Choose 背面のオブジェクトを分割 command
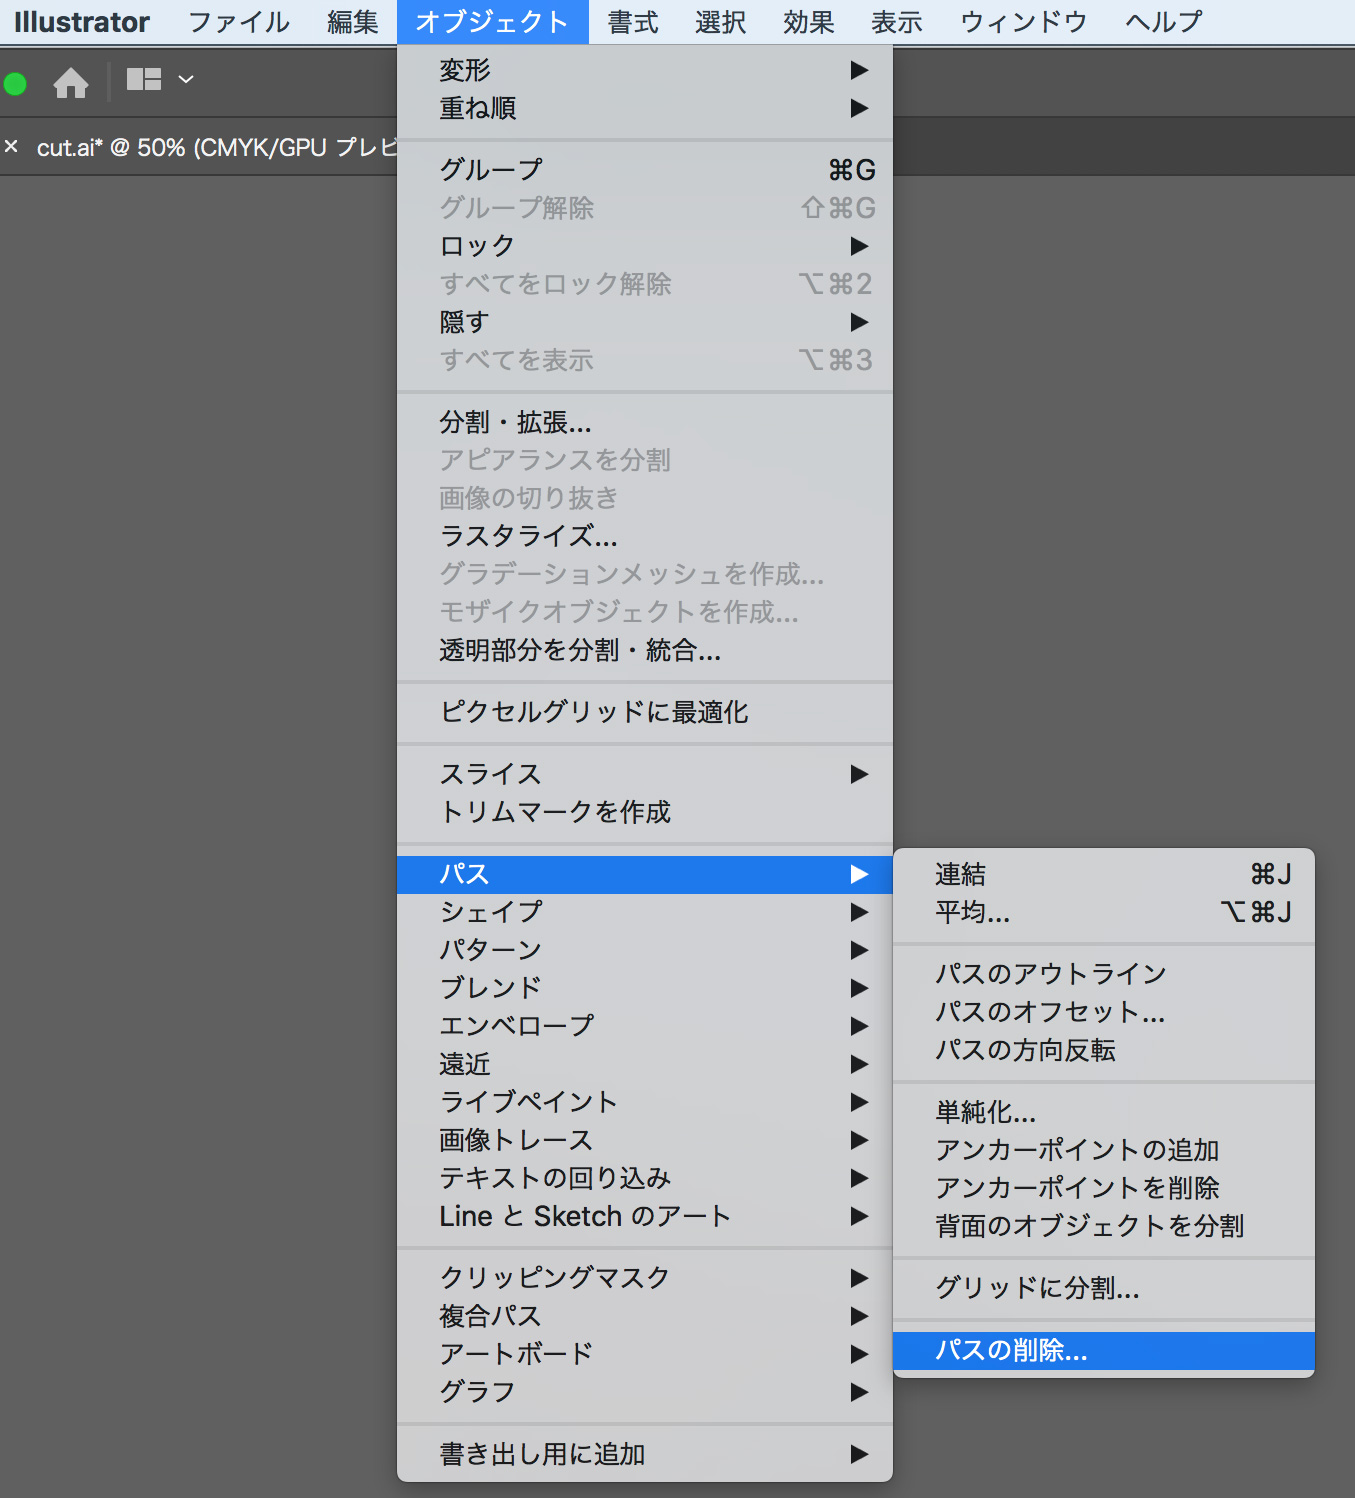Viewport: 1355px width, 1498px height. (x=1104, y=1226)
